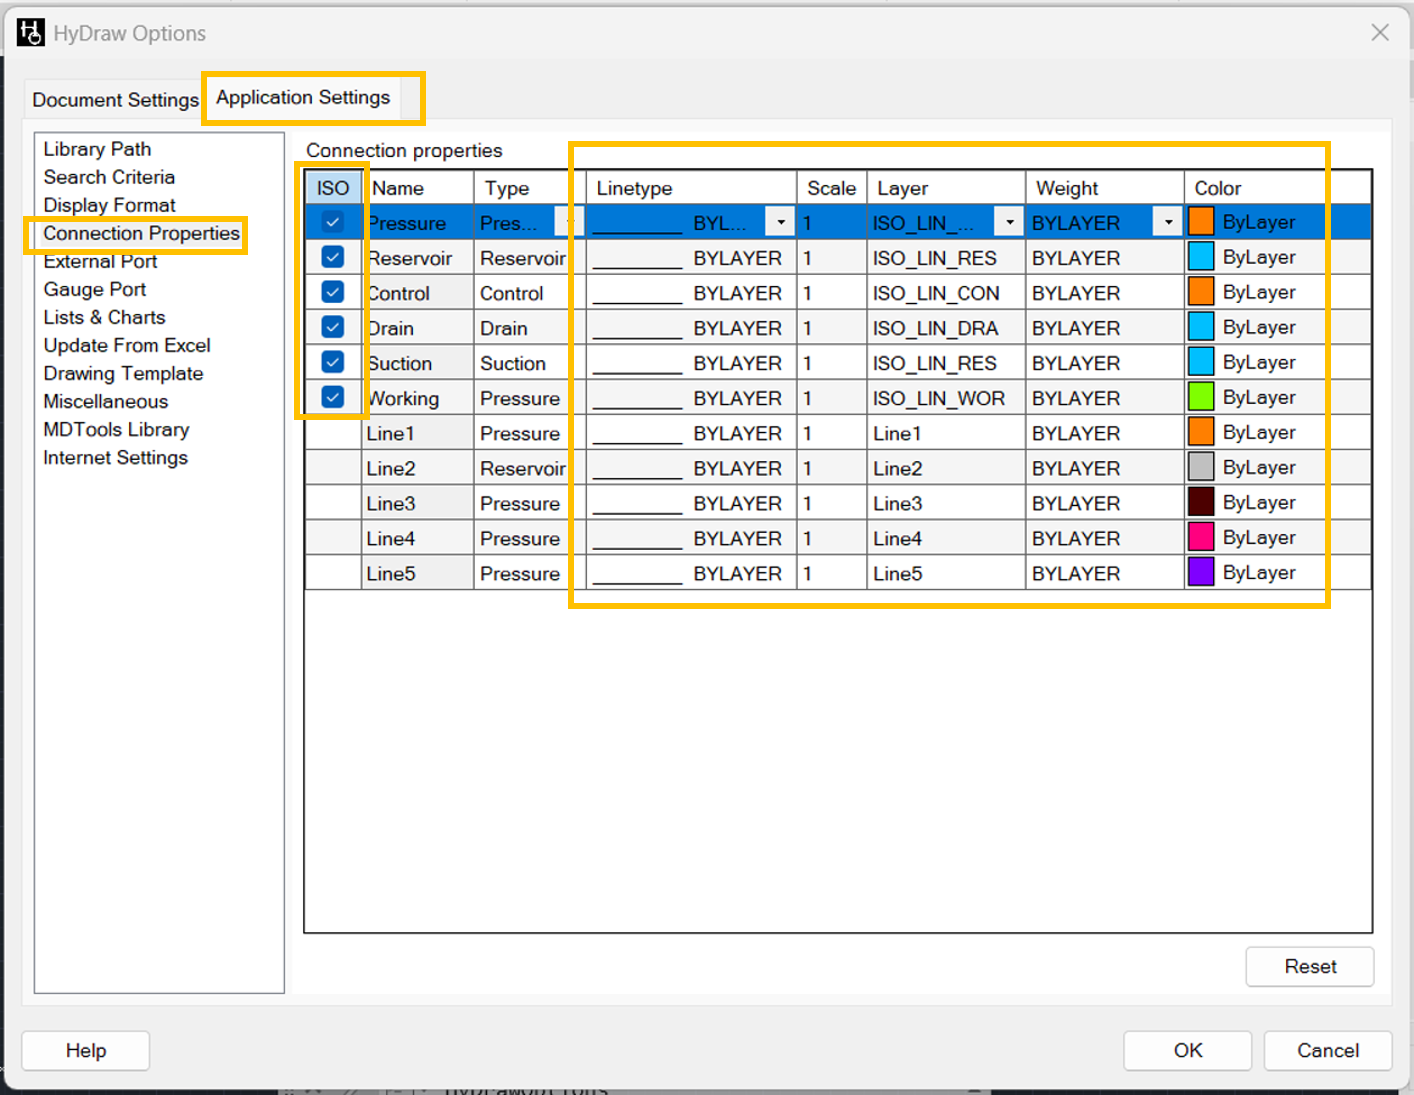1414x1095 pixels.
Task: Click the Color column header
Action: coord(1278,188)
